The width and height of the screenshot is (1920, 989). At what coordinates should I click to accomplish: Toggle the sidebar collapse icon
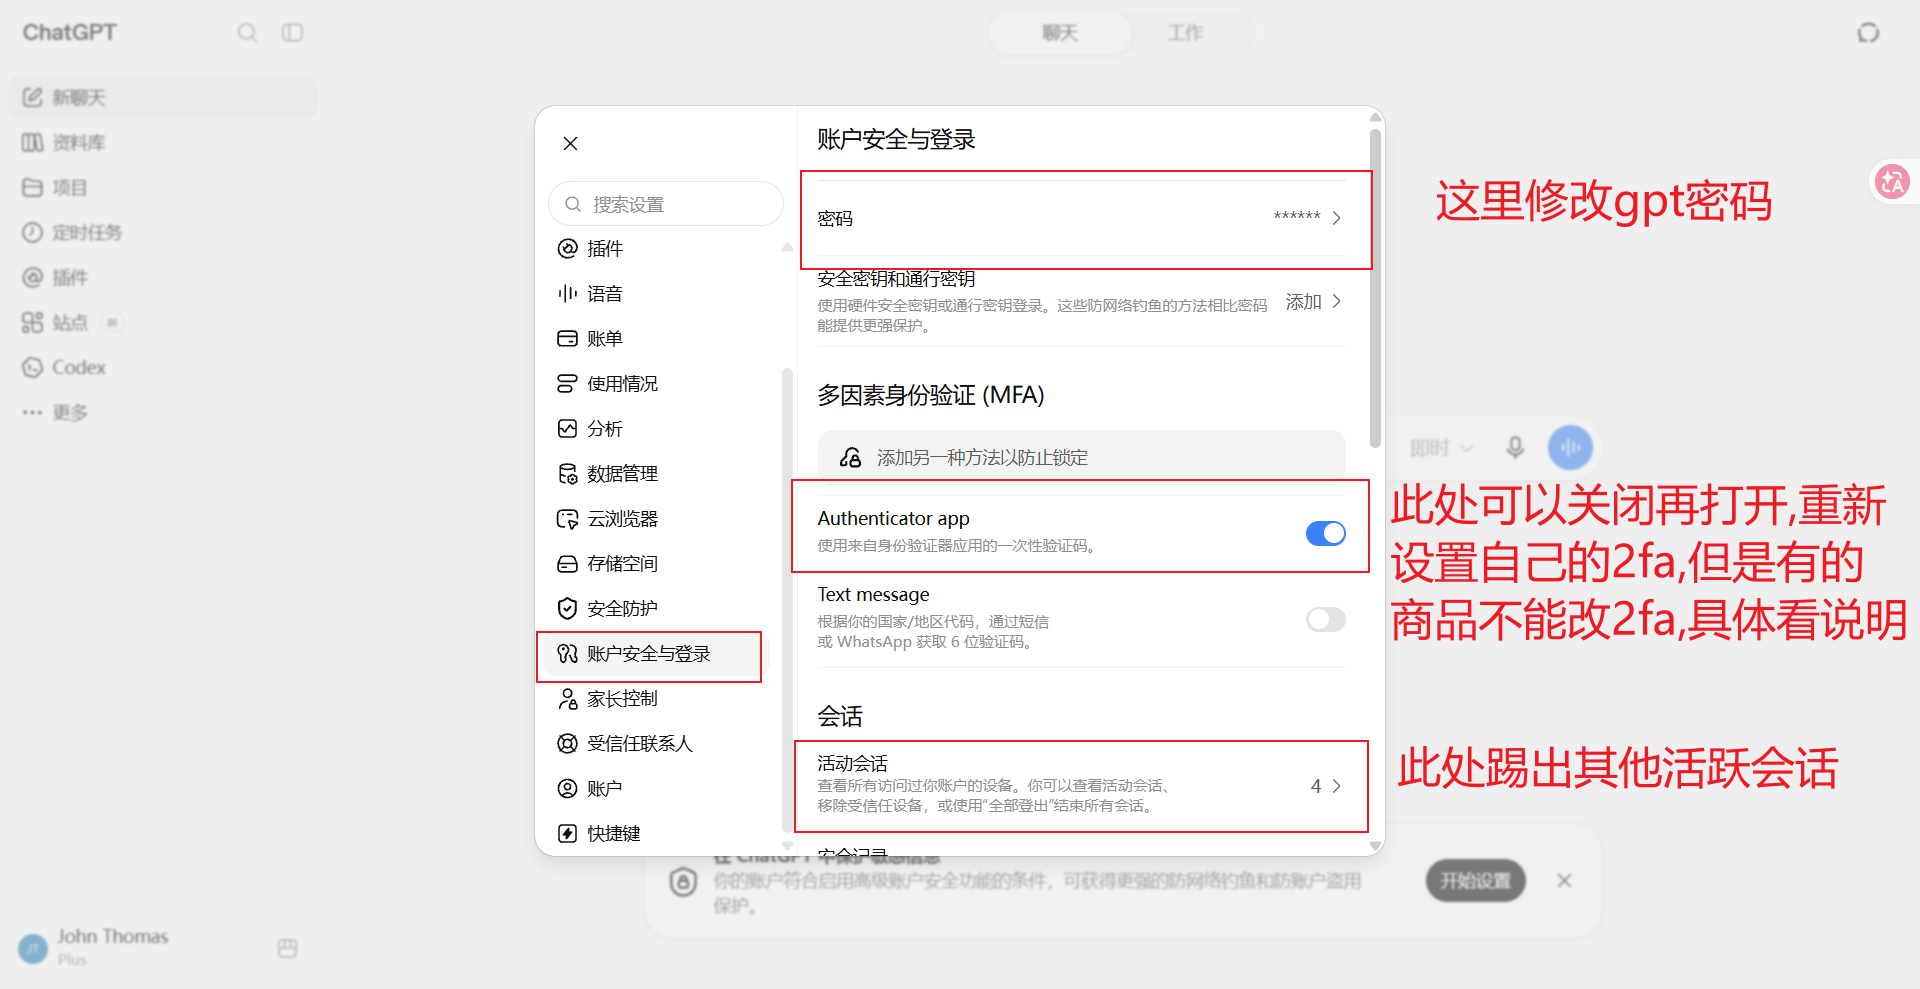coord(292,33)
